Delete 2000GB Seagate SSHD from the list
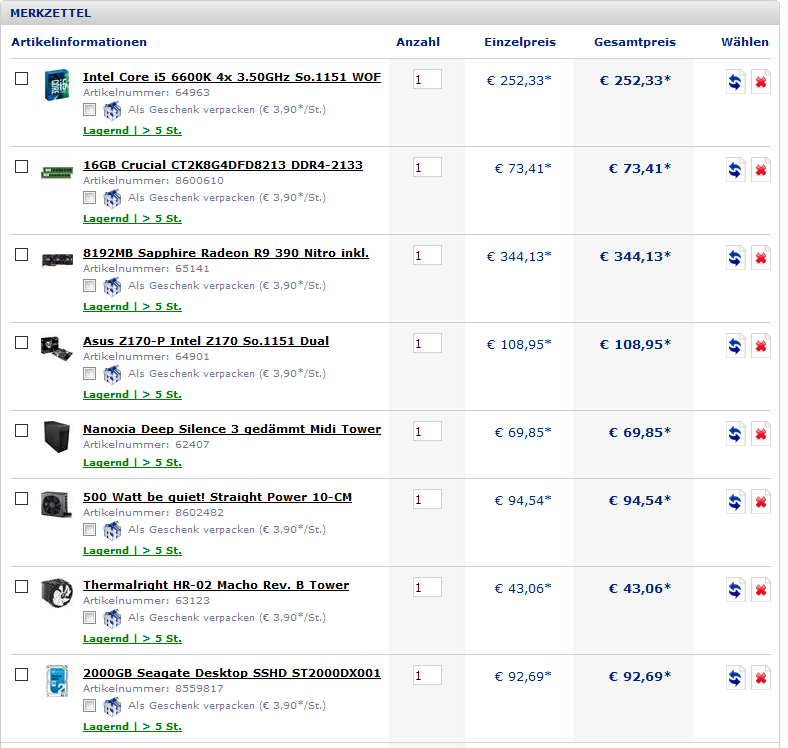The height and width of the screenshot is (748, 788). click(x=761, y=677)
